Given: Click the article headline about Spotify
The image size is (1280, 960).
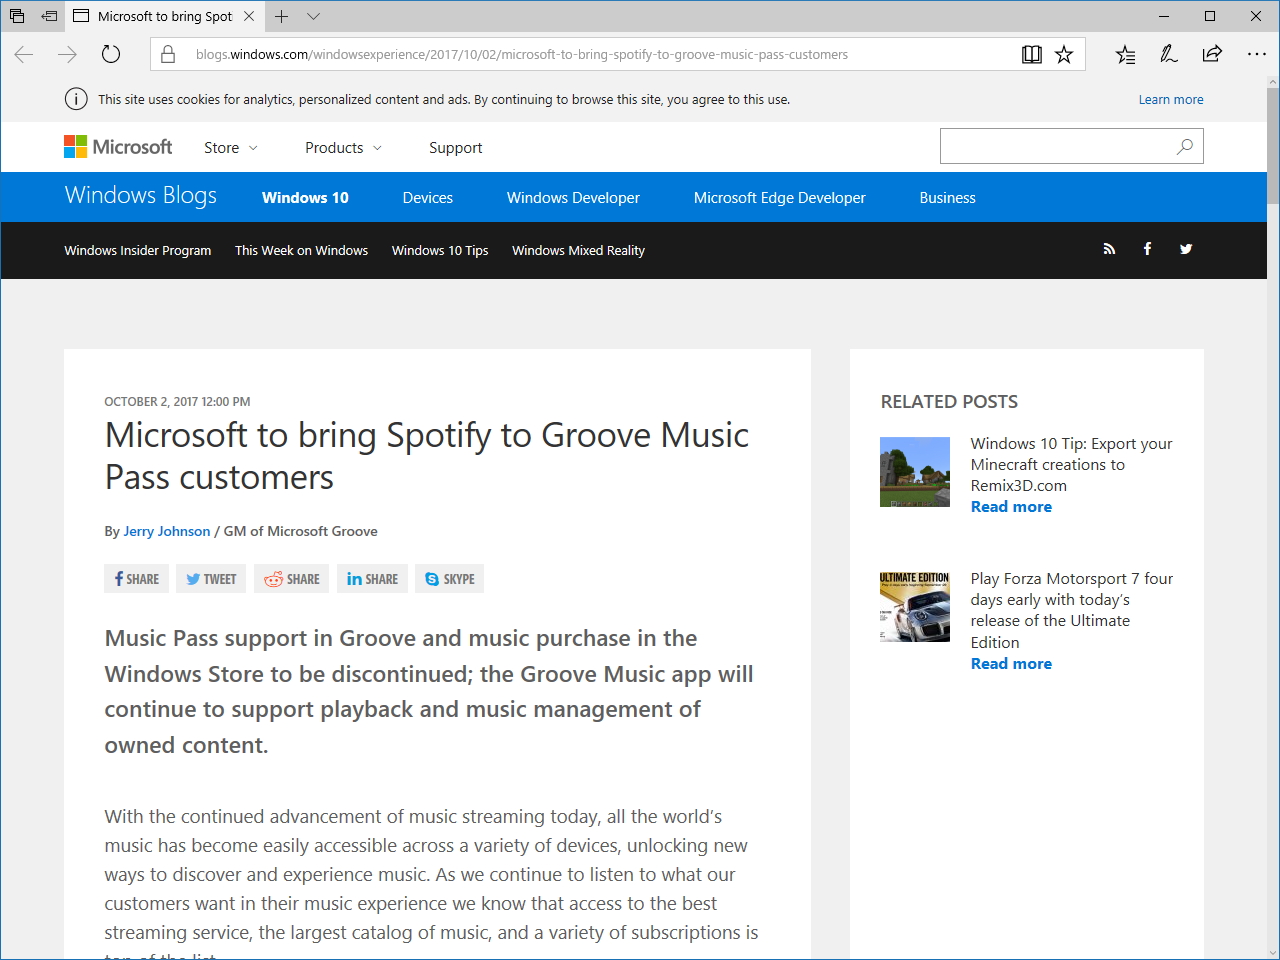Looking at the screenshot, I should 427,456.
